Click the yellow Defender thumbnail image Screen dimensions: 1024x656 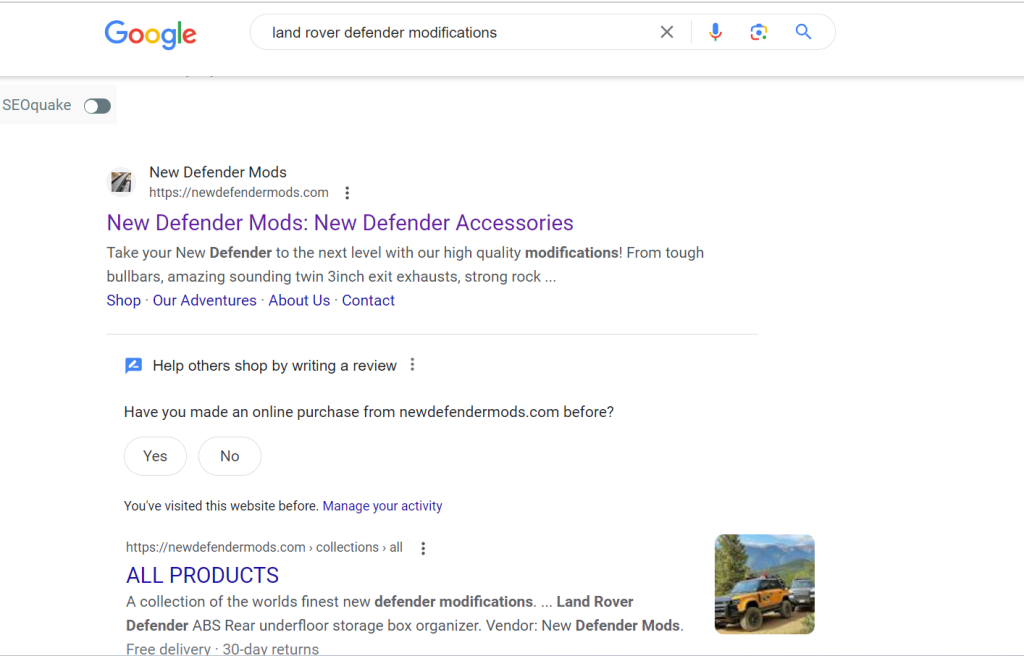pyautogui.click(x=764, y=584)
